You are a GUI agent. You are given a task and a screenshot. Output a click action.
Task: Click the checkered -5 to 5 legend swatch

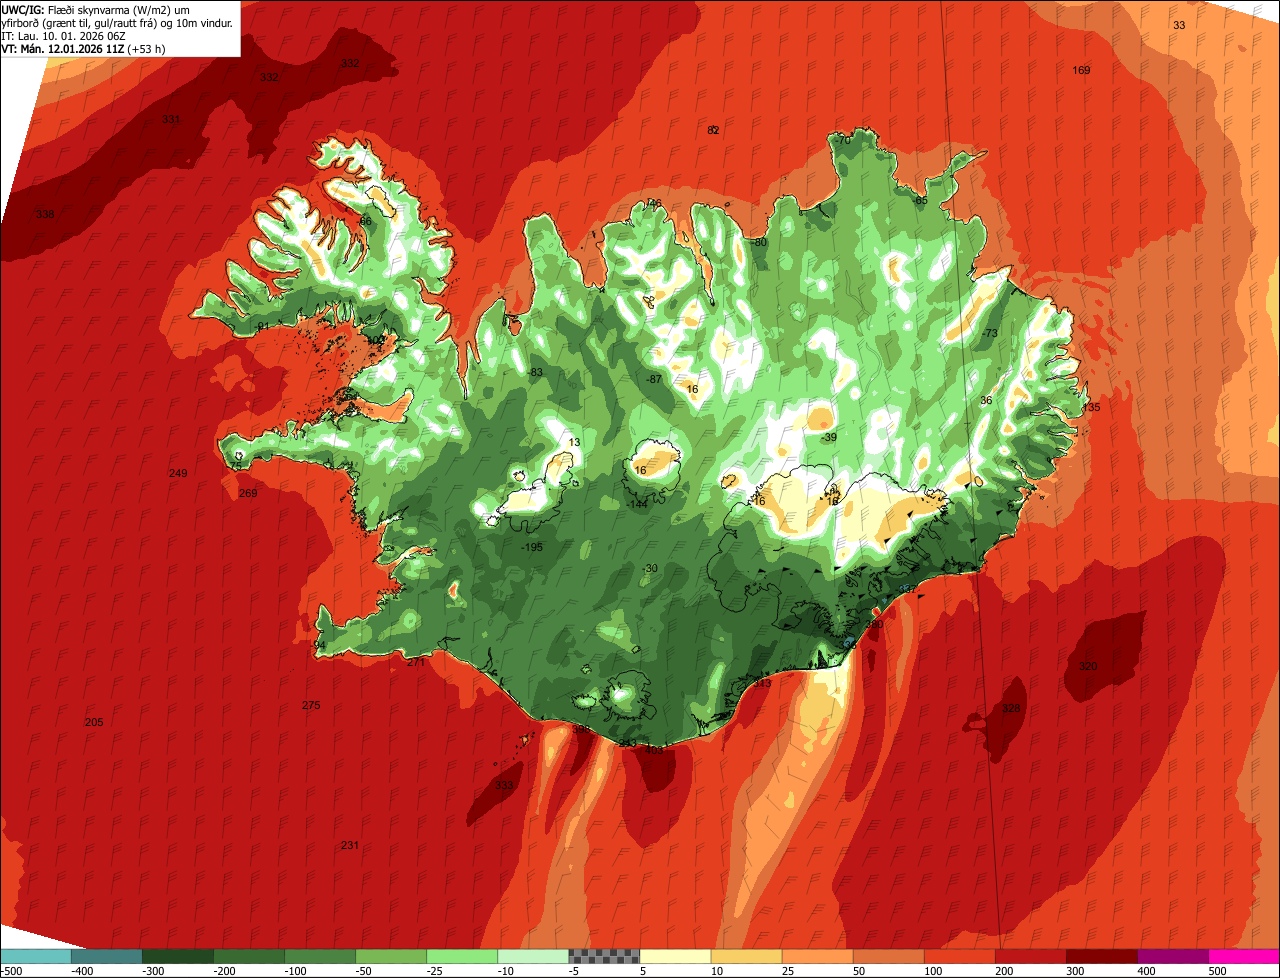[604, 957]
